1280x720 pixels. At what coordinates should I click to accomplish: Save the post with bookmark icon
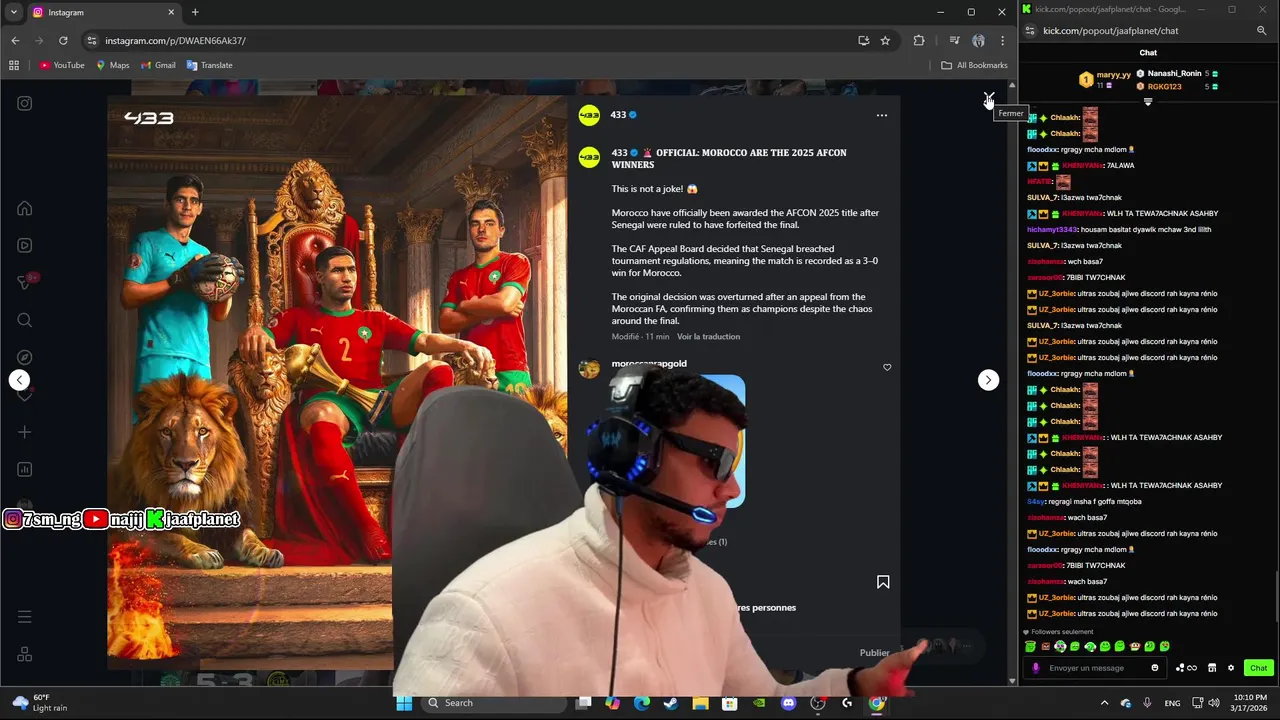click(883, 582)
